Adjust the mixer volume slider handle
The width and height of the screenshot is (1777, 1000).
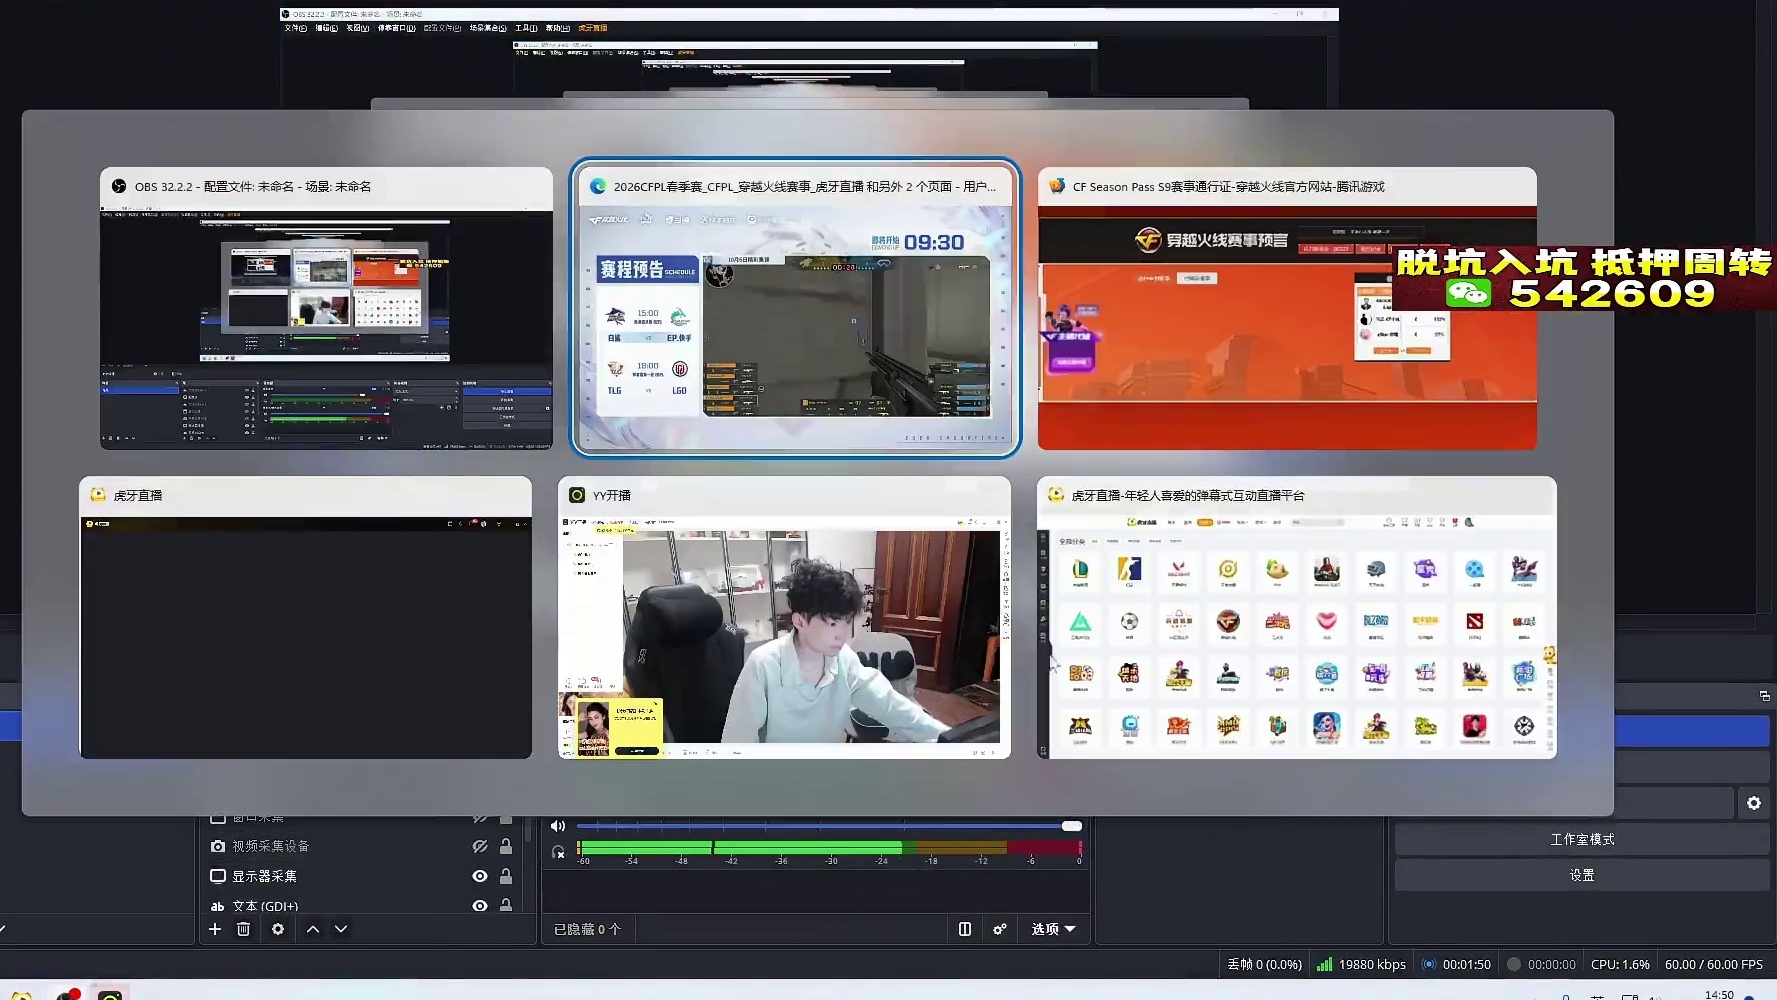pos(1072,826)
